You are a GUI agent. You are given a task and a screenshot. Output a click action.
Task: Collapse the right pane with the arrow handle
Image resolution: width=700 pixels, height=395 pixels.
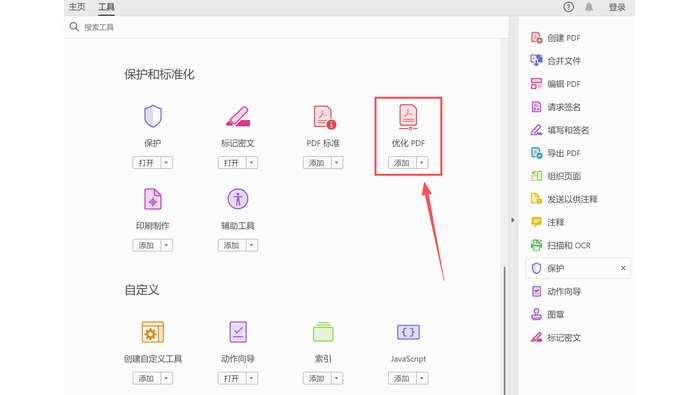(512, 220)
